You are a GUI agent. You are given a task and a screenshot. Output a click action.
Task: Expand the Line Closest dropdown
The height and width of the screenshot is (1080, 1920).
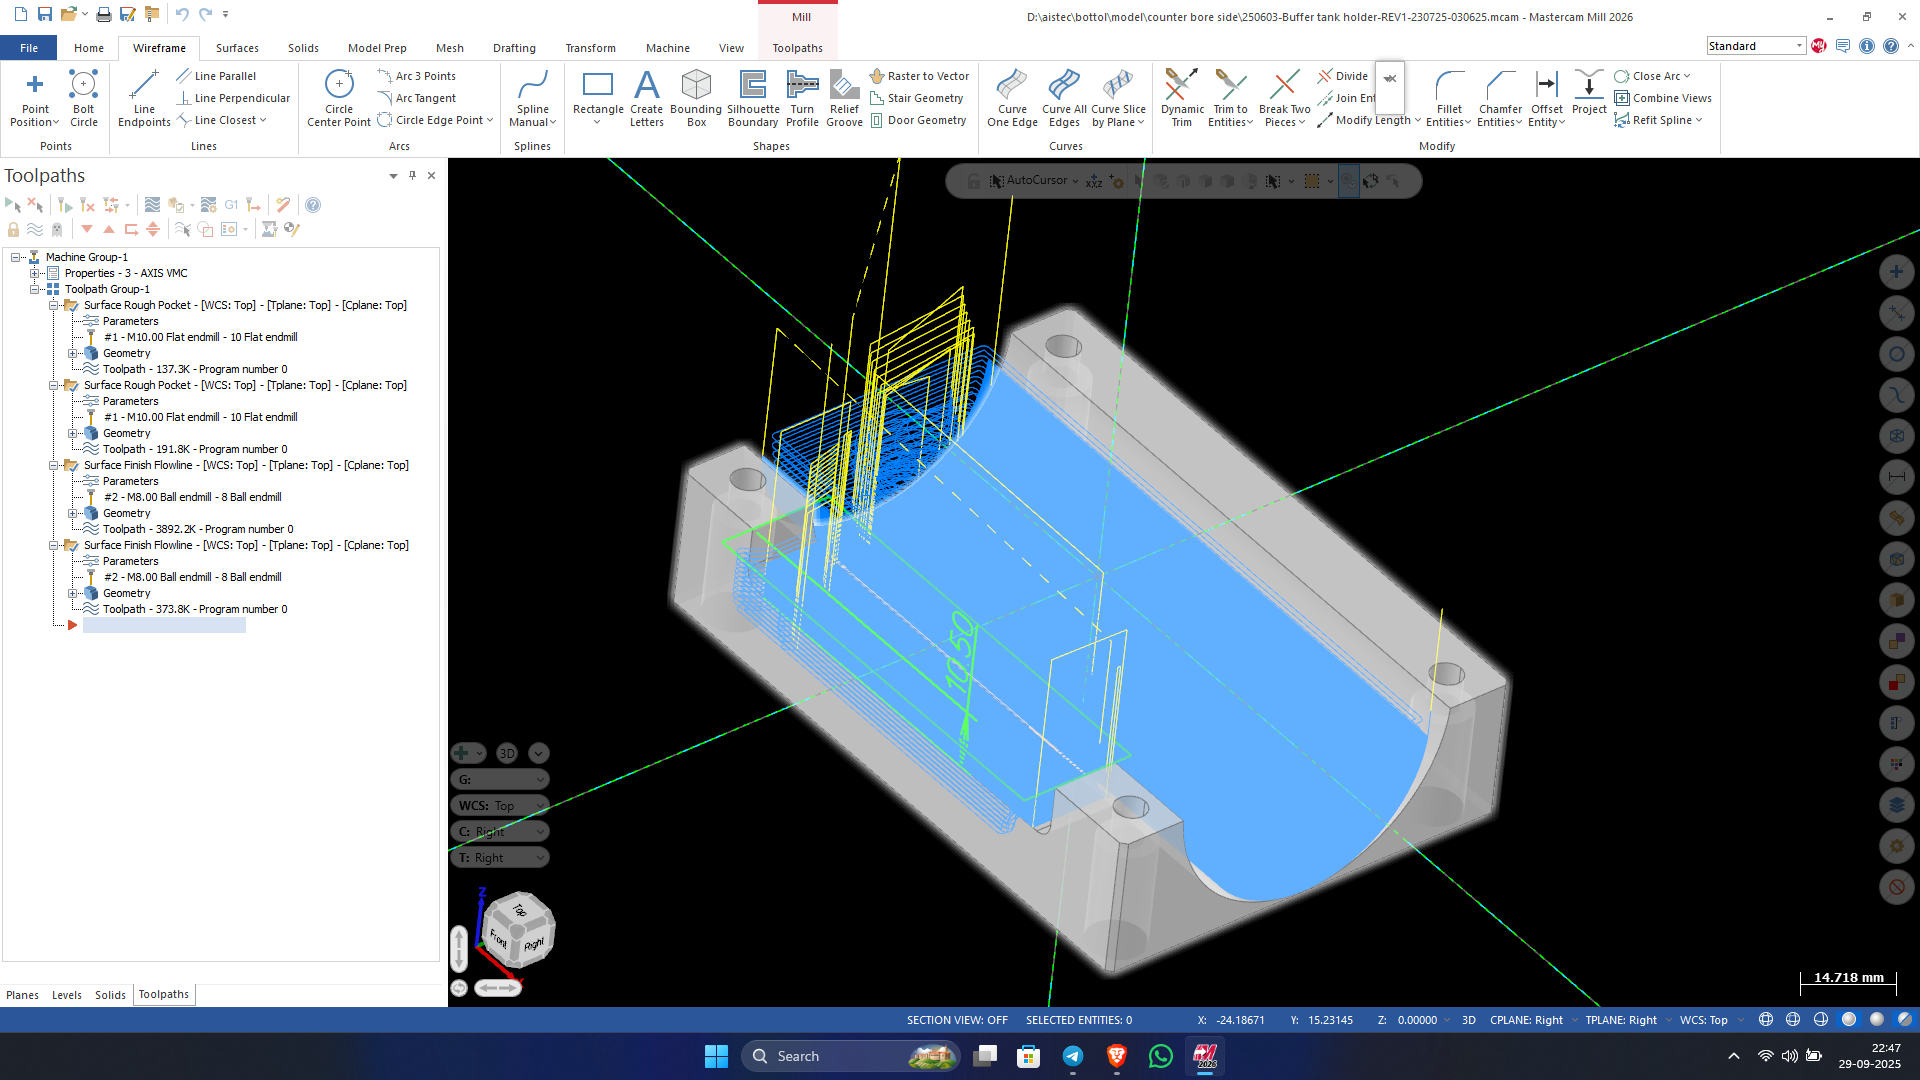coord(263,120)
